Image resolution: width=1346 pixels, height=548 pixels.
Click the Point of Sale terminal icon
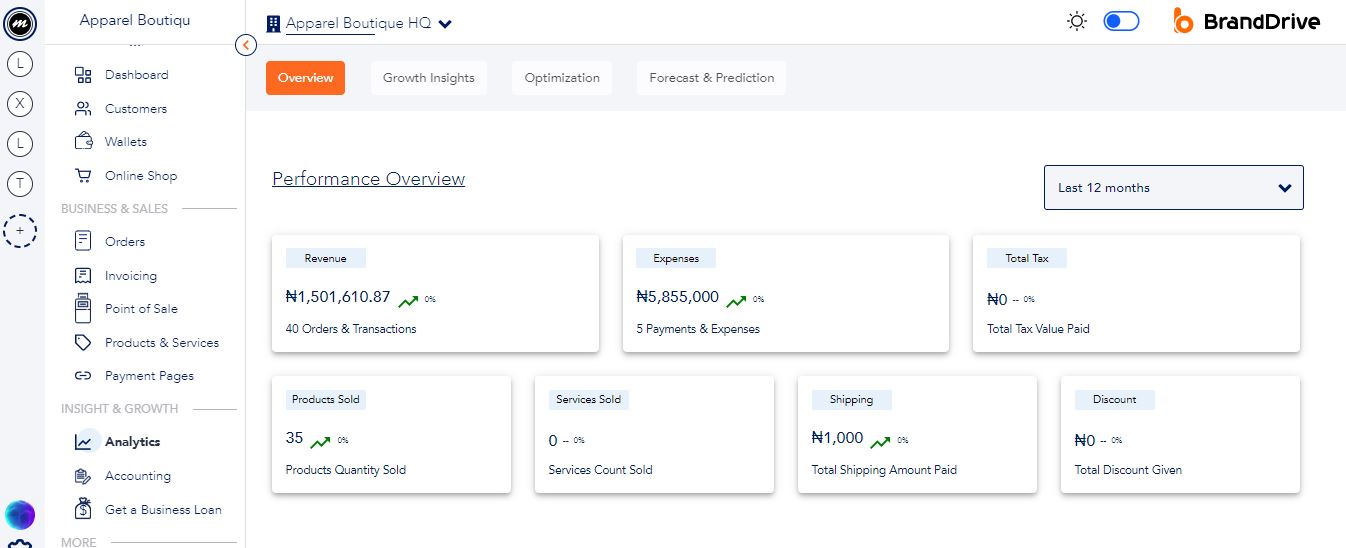[x=84, y=309]
